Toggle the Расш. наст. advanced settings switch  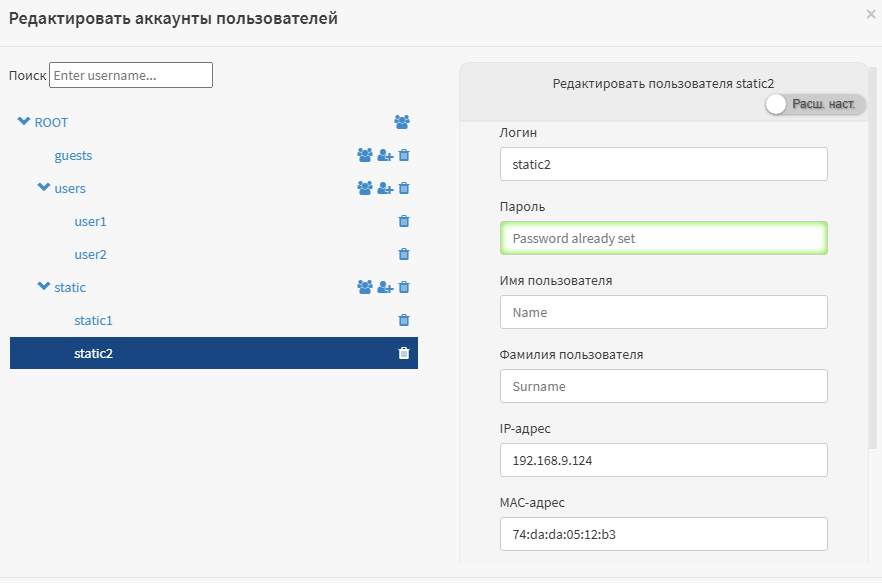(x=815, y=104)
